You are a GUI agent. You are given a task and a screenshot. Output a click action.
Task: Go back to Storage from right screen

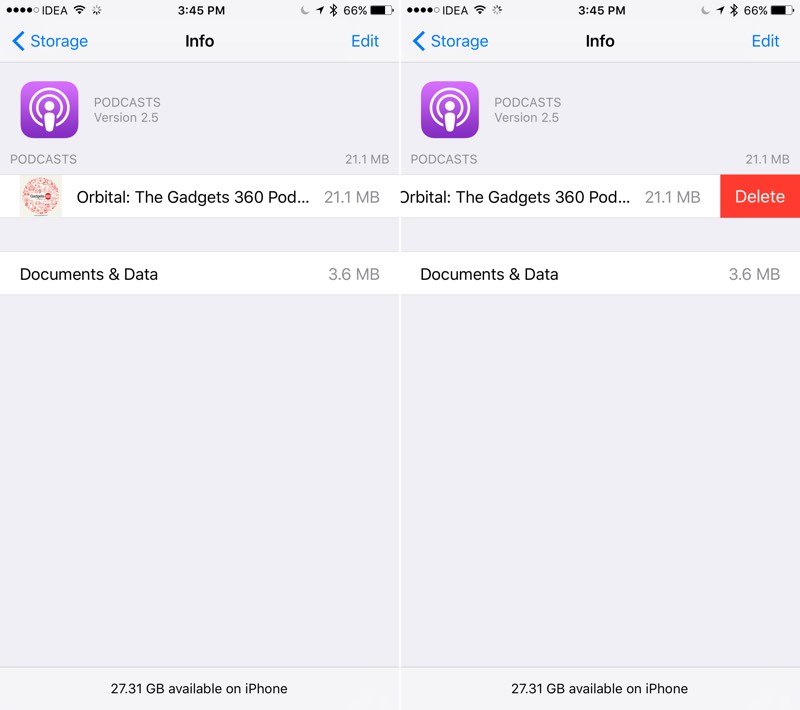point(451,41)
